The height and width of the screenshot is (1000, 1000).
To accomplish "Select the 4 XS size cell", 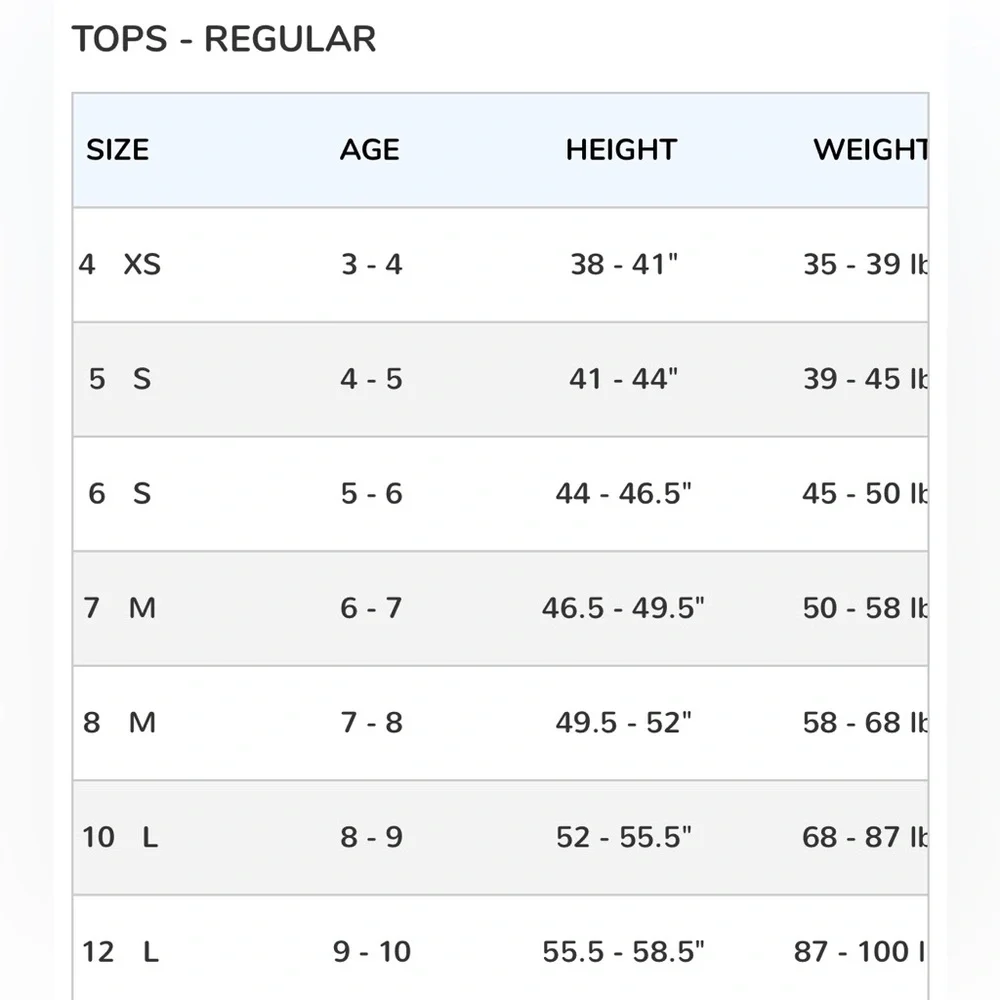I will click(x=120, y=264).
